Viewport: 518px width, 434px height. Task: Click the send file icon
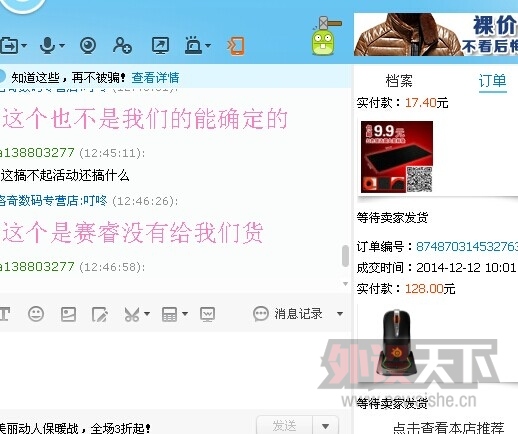click(x=9, y=45)
